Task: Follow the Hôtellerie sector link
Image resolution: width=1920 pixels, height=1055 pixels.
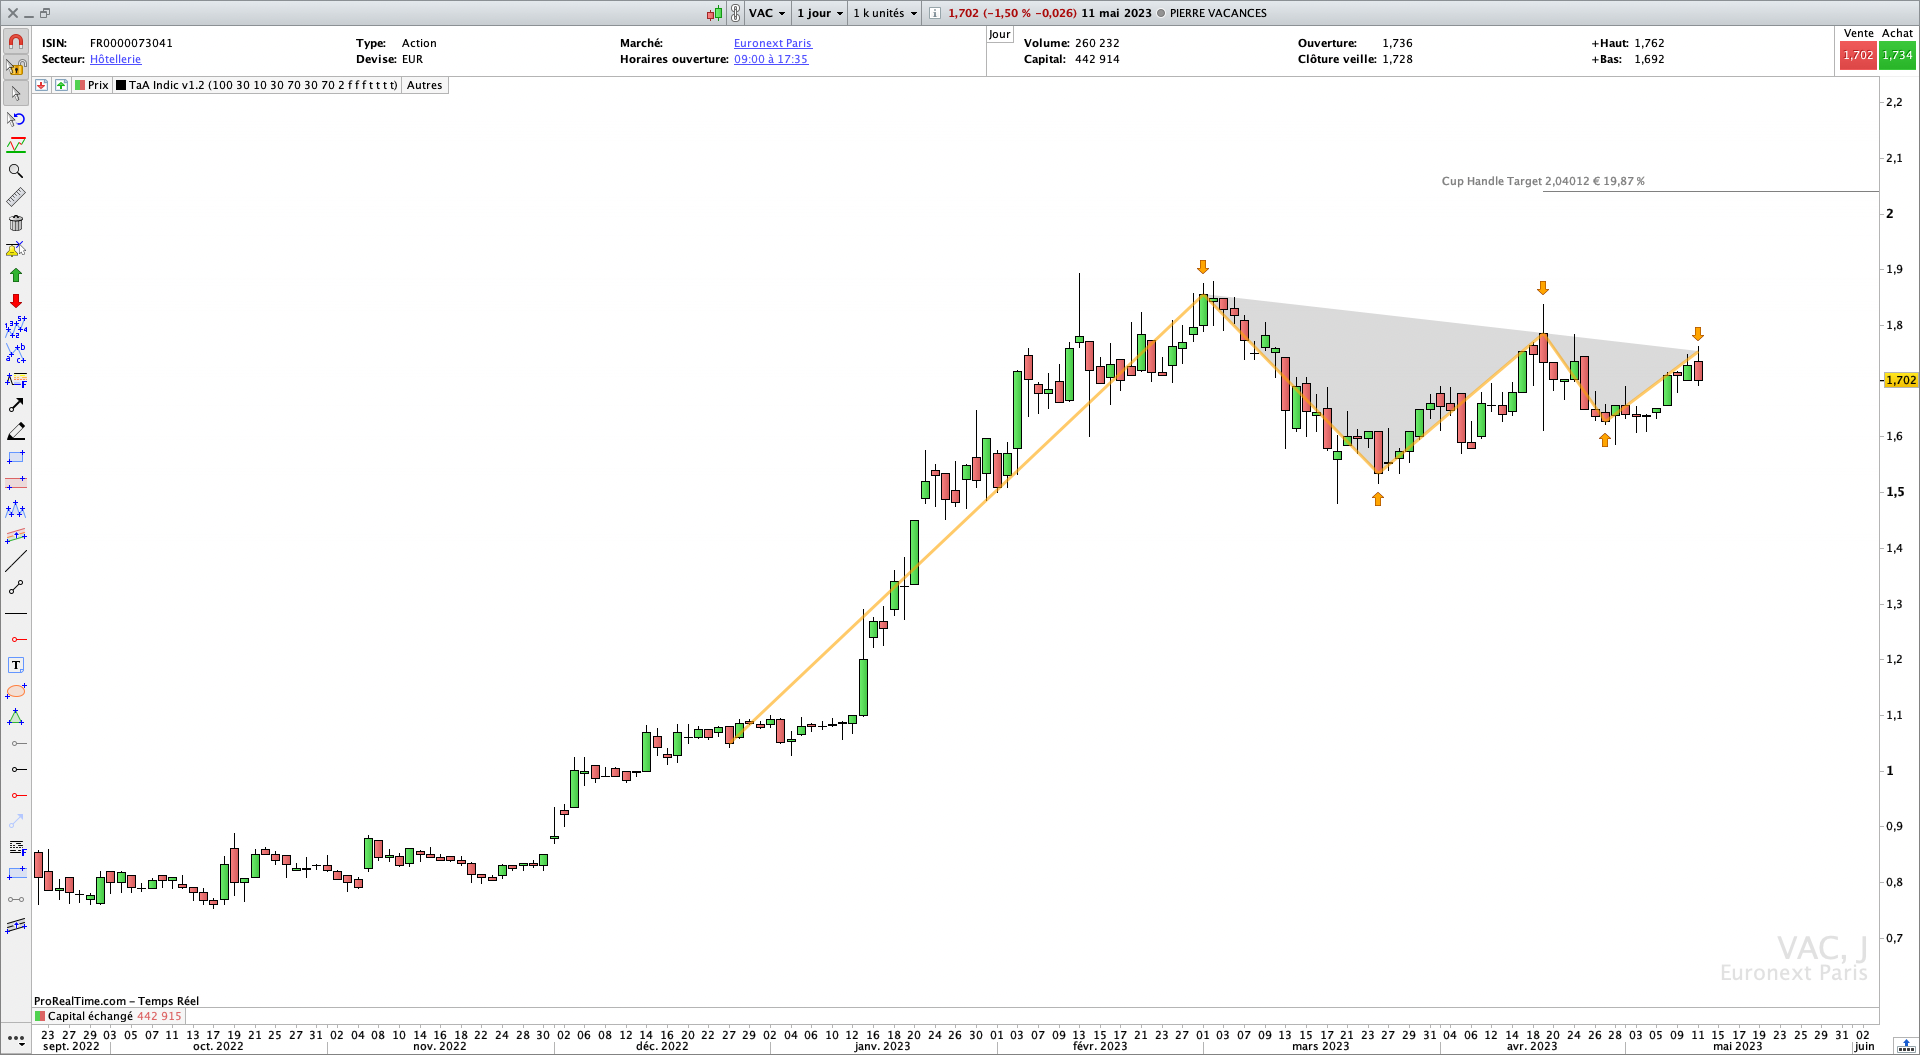Action: coord(115,59)
